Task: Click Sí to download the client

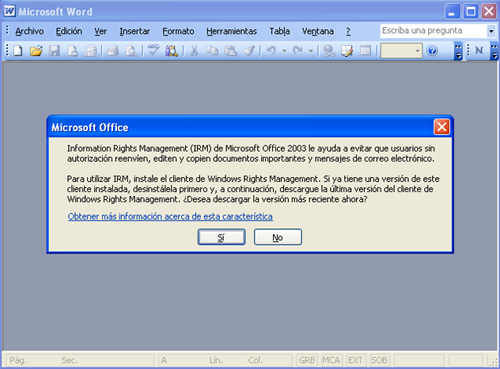Action: [x=222, y=237]
